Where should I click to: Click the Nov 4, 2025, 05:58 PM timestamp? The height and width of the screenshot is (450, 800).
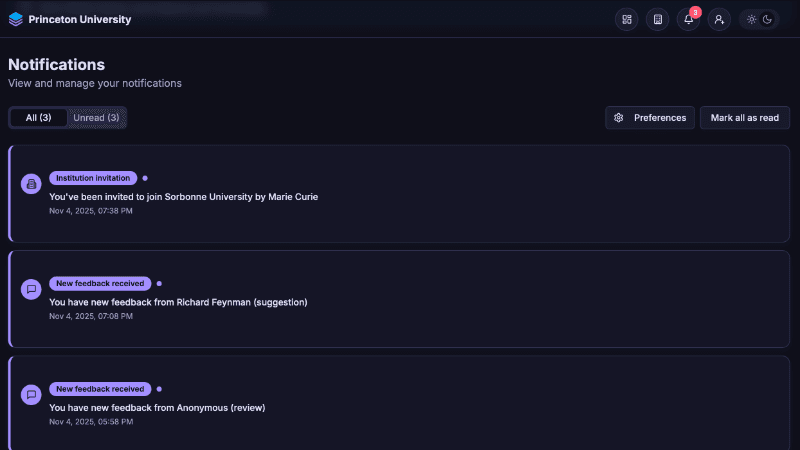tap(91, 422)
